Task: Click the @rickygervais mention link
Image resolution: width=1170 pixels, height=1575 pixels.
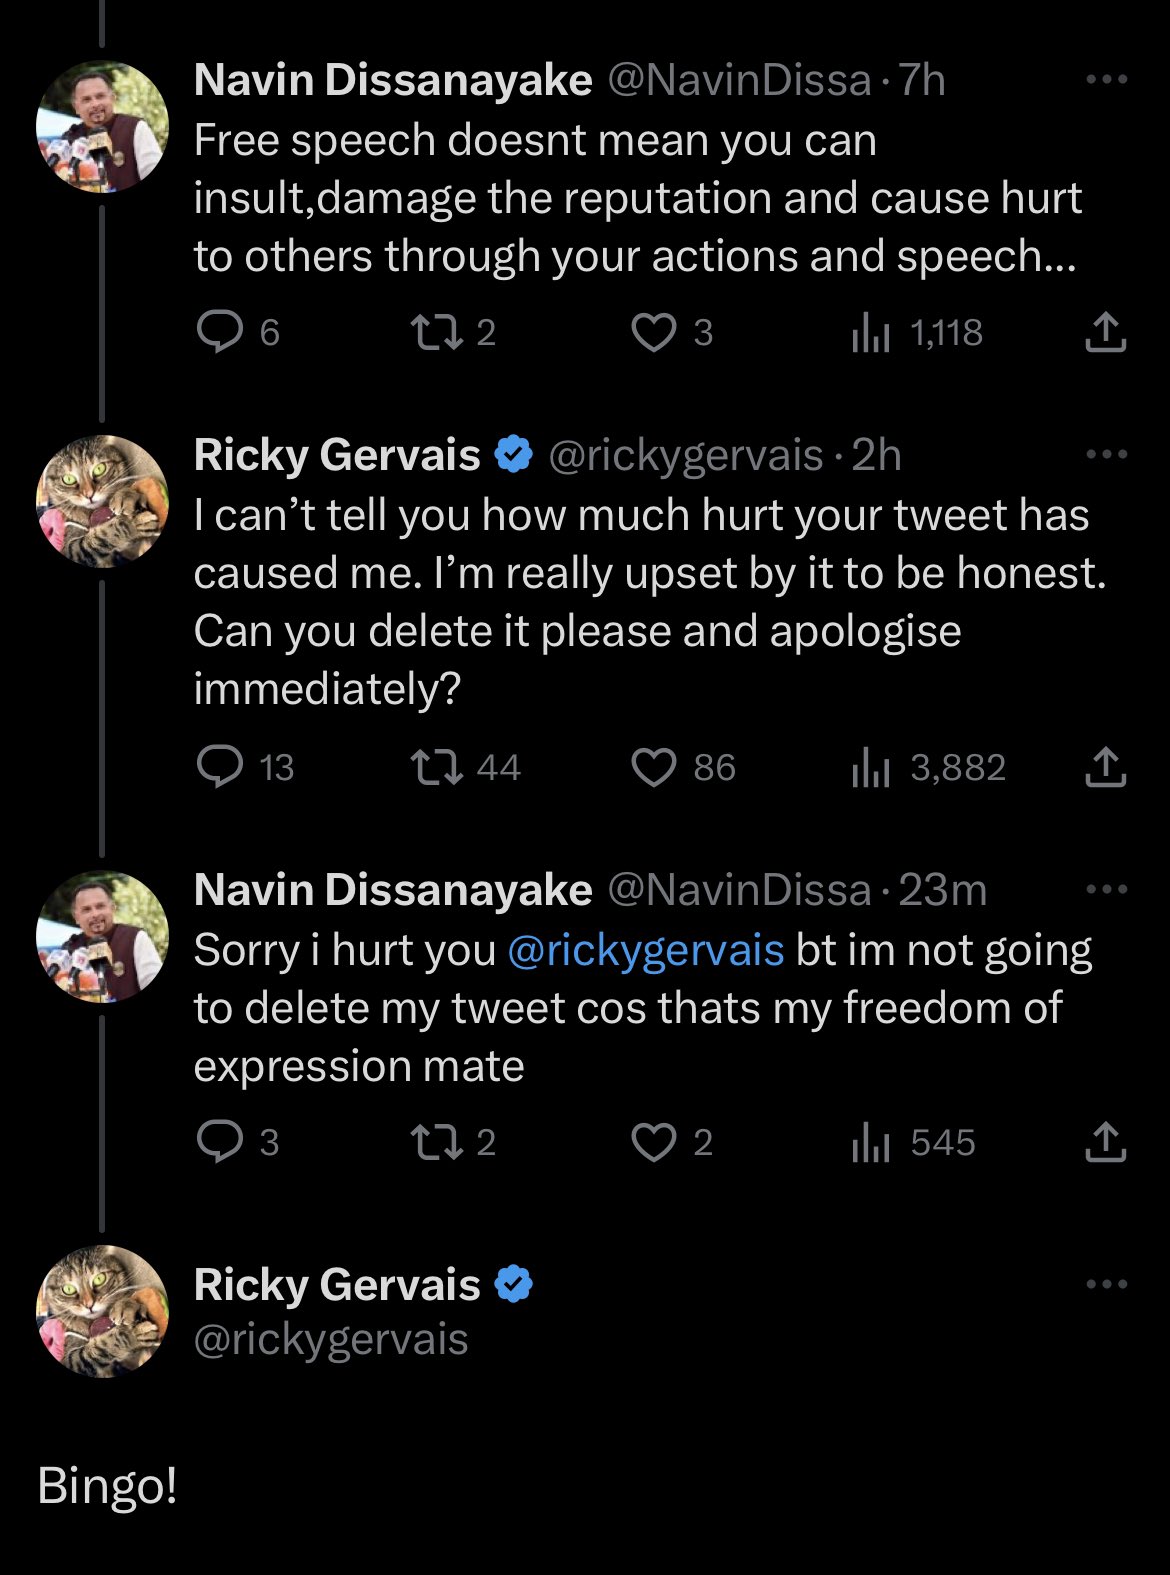Action: point(646,949)
